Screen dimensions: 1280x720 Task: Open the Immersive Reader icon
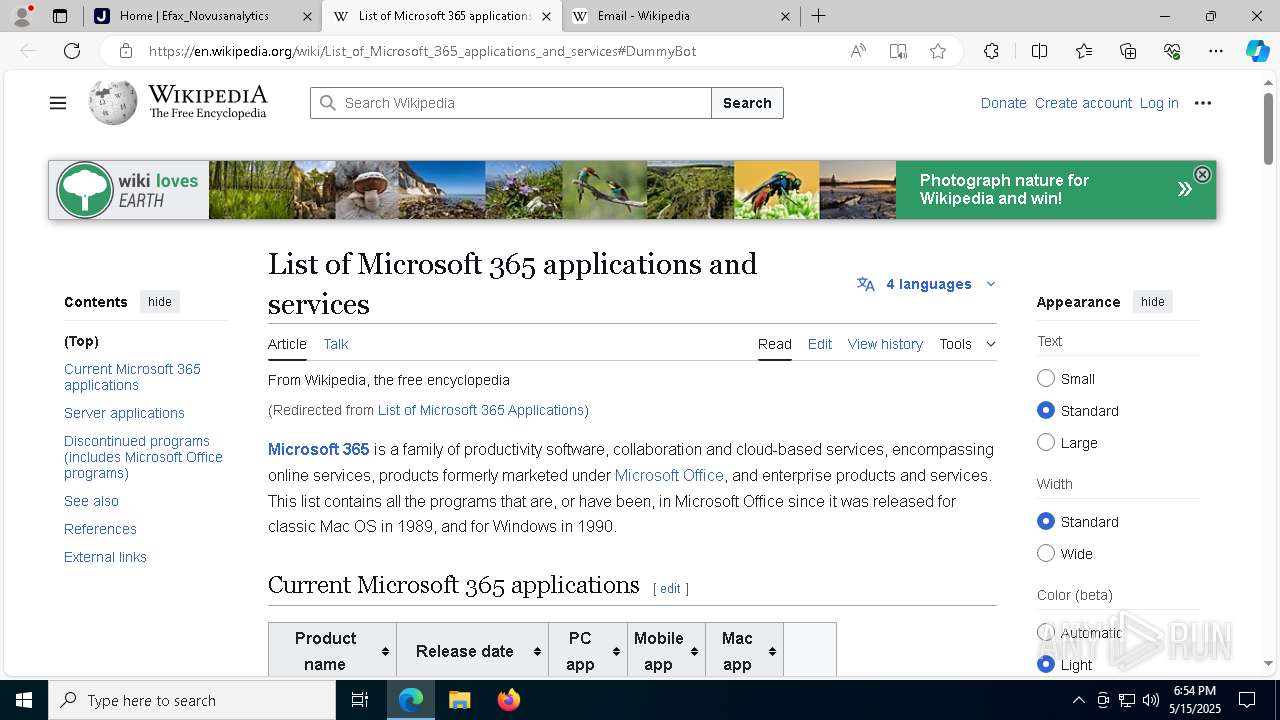point(898,51)
